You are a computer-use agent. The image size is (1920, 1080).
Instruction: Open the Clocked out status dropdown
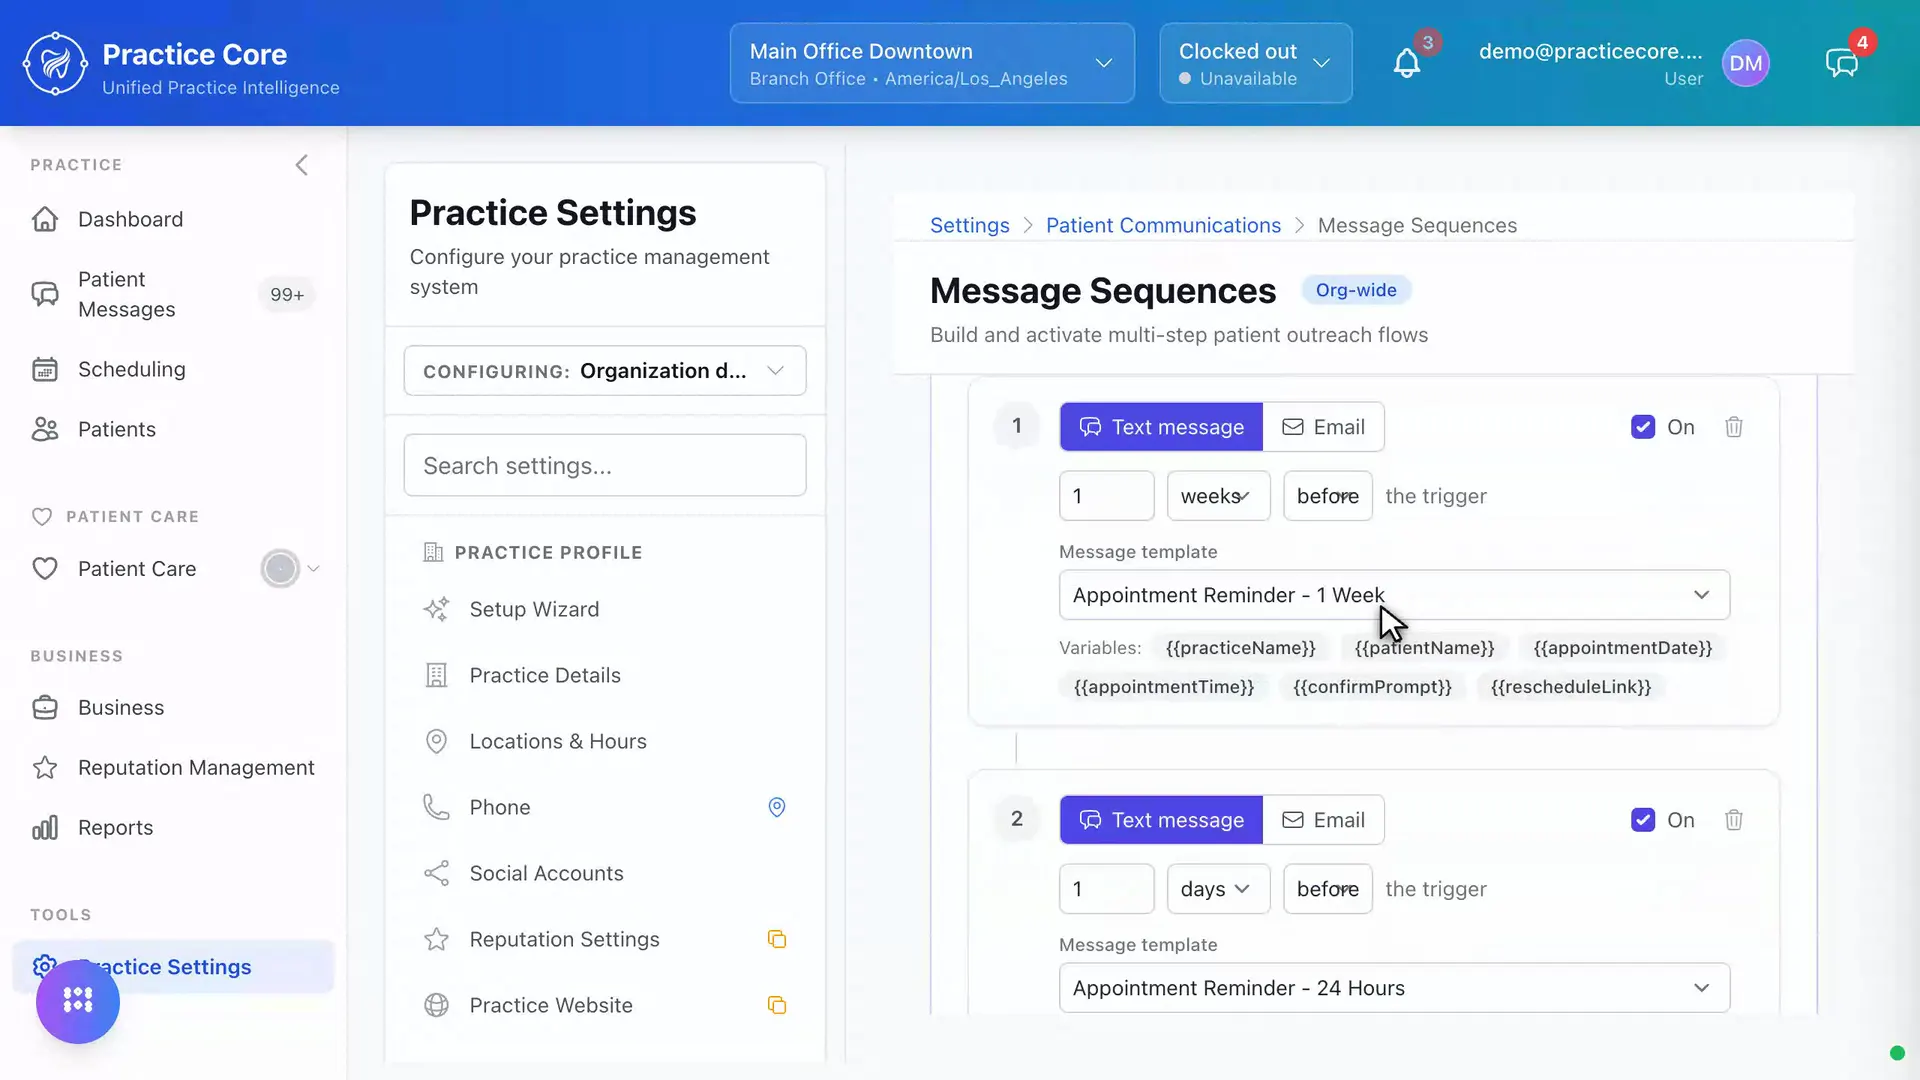coord(1256,63)
